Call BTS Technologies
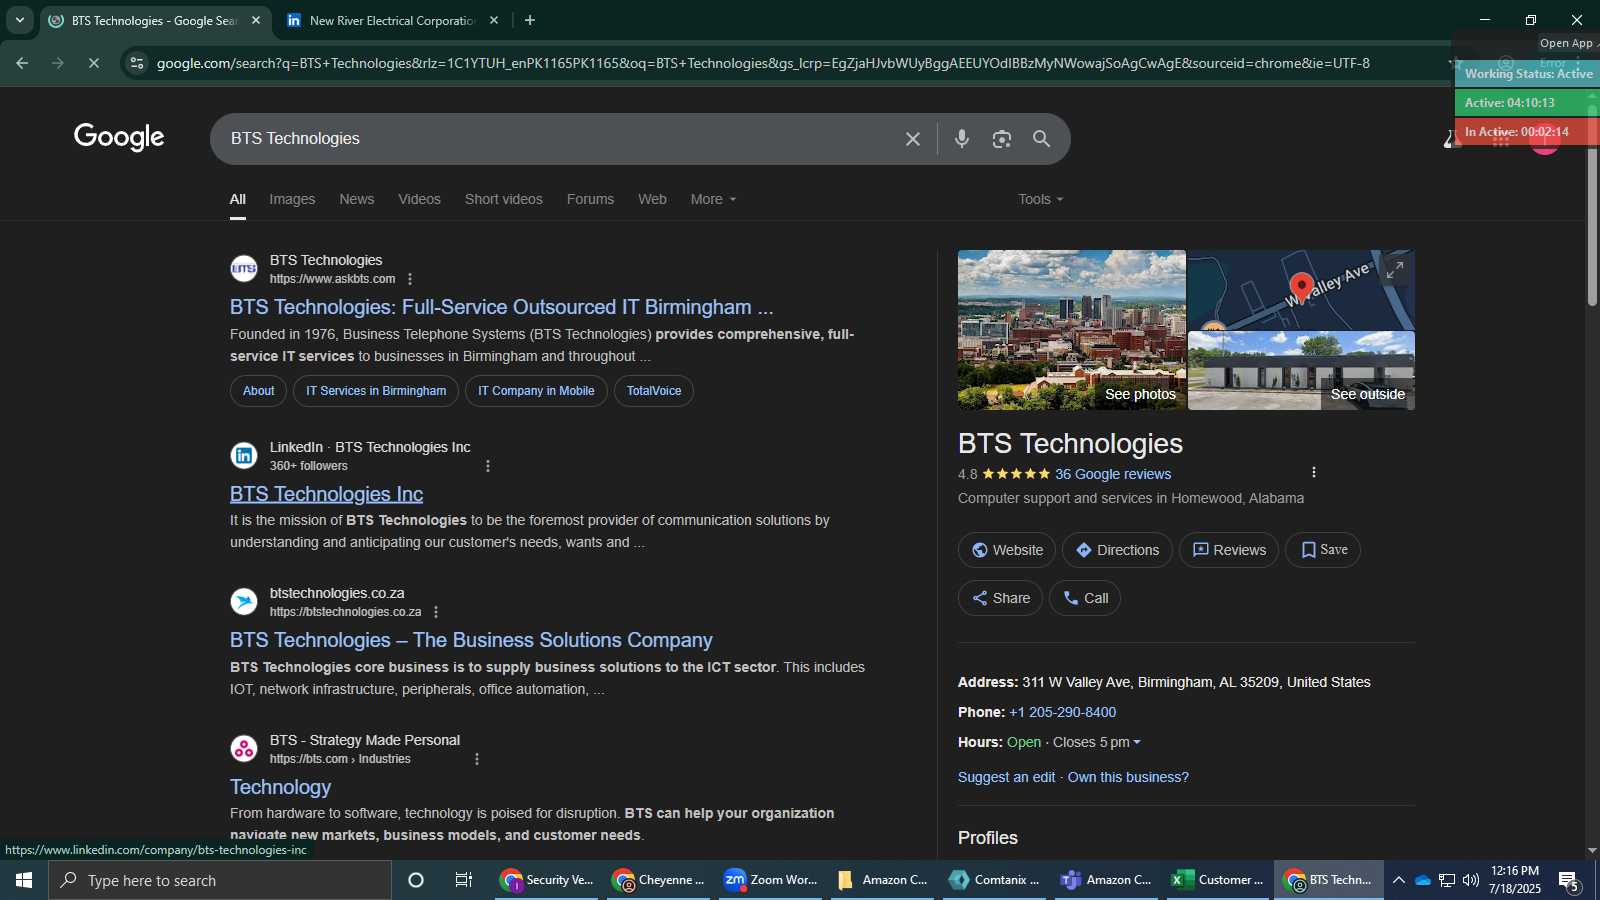The width and height of the screenshot is (1600, 900). (x=1085, y=598)
